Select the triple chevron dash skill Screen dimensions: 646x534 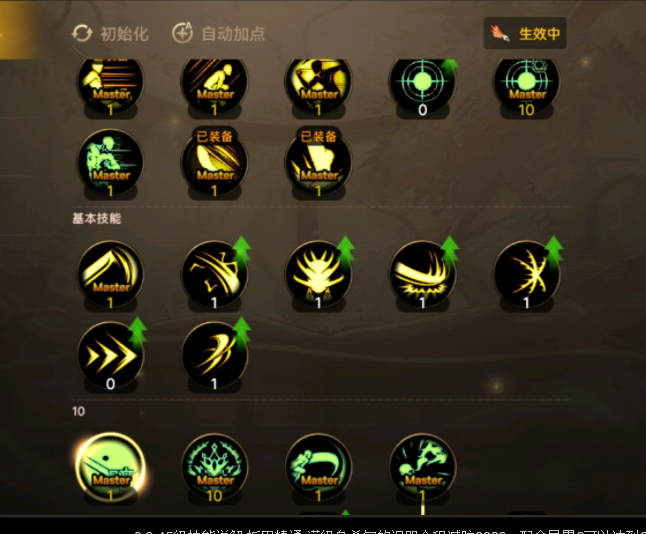(x=110, y=356)
